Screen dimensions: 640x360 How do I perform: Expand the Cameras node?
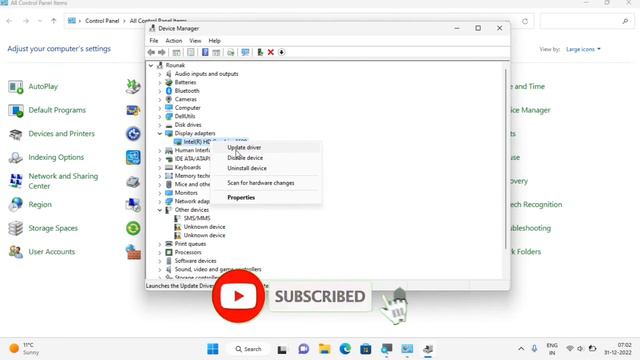point(160,100)
